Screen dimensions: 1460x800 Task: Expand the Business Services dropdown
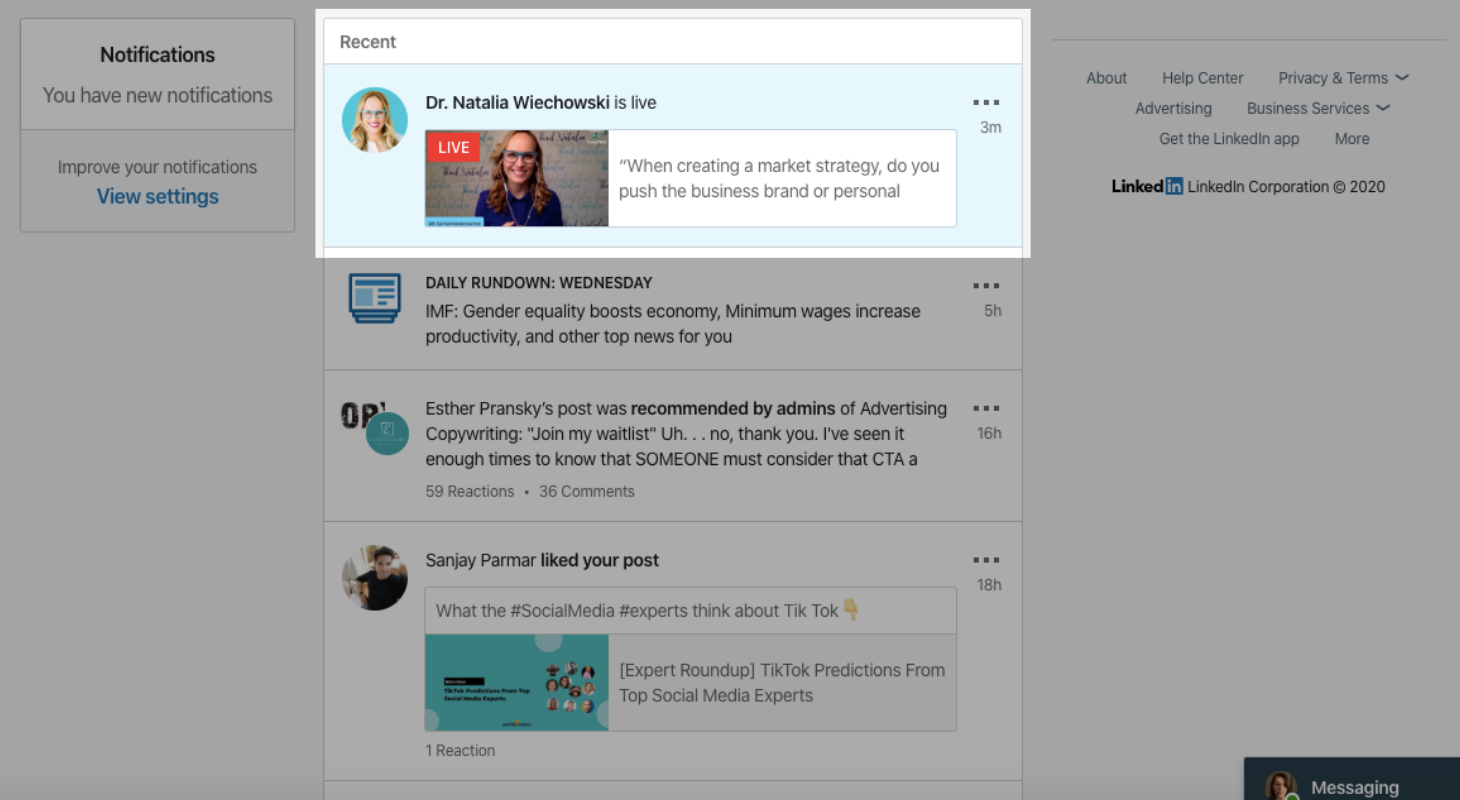pyautogui.click(x=1318, y=108)
